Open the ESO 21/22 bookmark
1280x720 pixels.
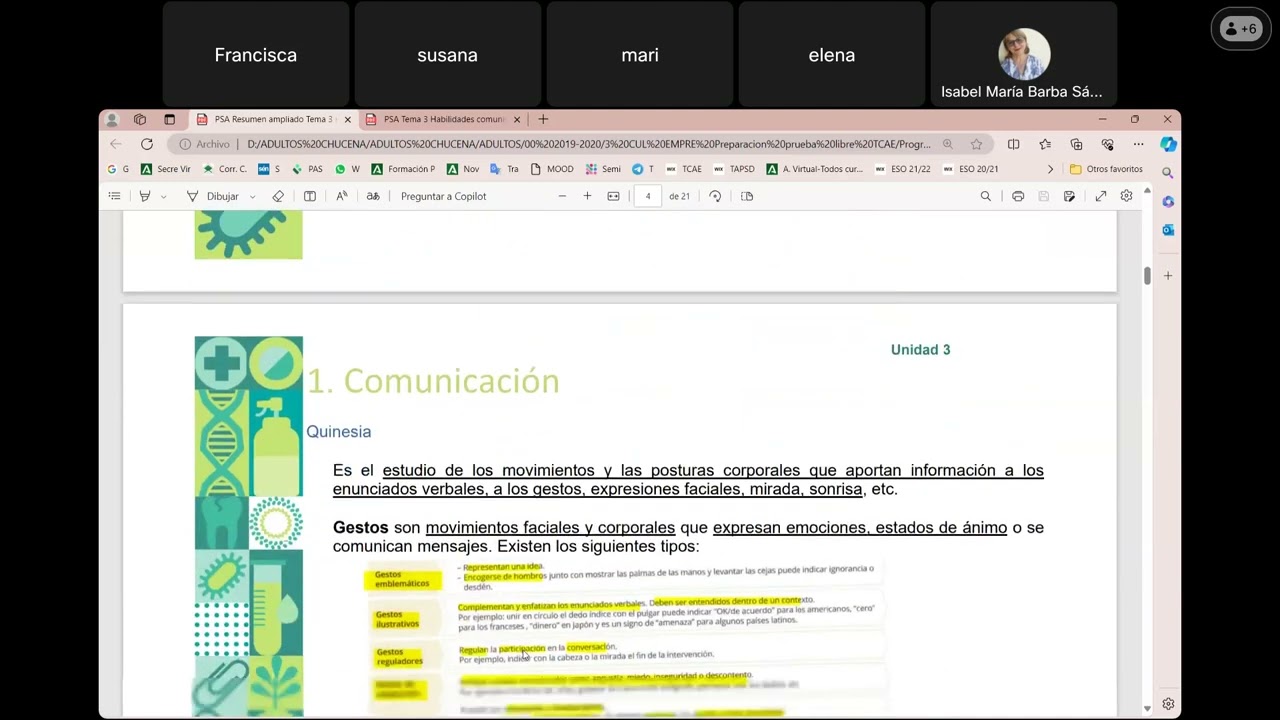(x=902, y=169)
